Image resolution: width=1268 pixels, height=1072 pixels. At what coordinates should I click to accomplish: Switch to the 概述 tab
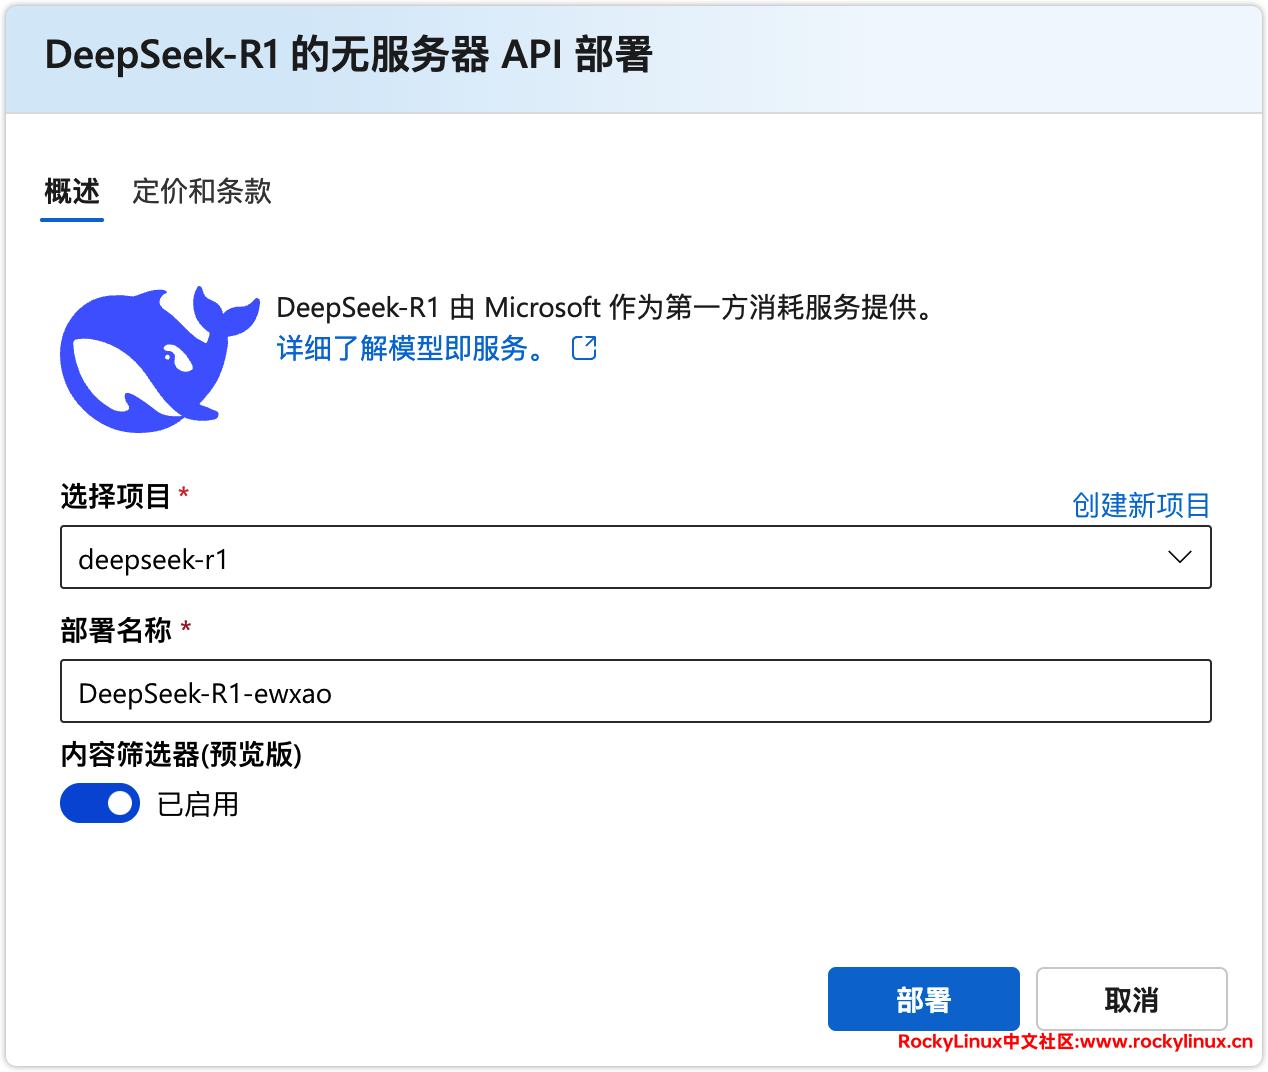(72, 191)
